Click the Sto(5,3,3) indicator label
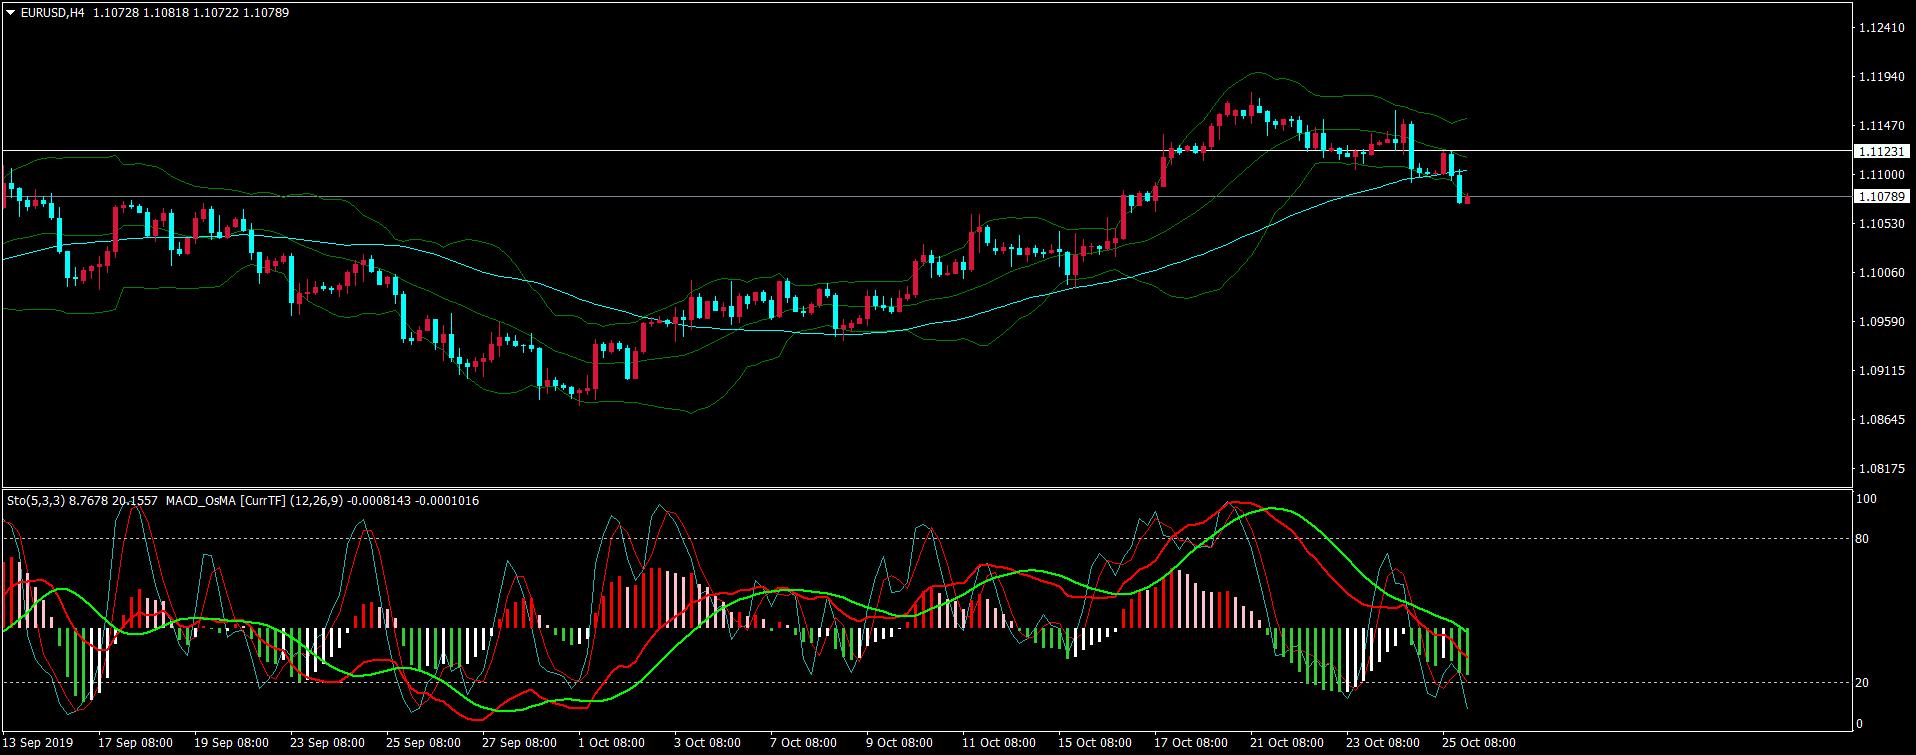Viewport: 1916px width, 755px height. click(35, 501)
